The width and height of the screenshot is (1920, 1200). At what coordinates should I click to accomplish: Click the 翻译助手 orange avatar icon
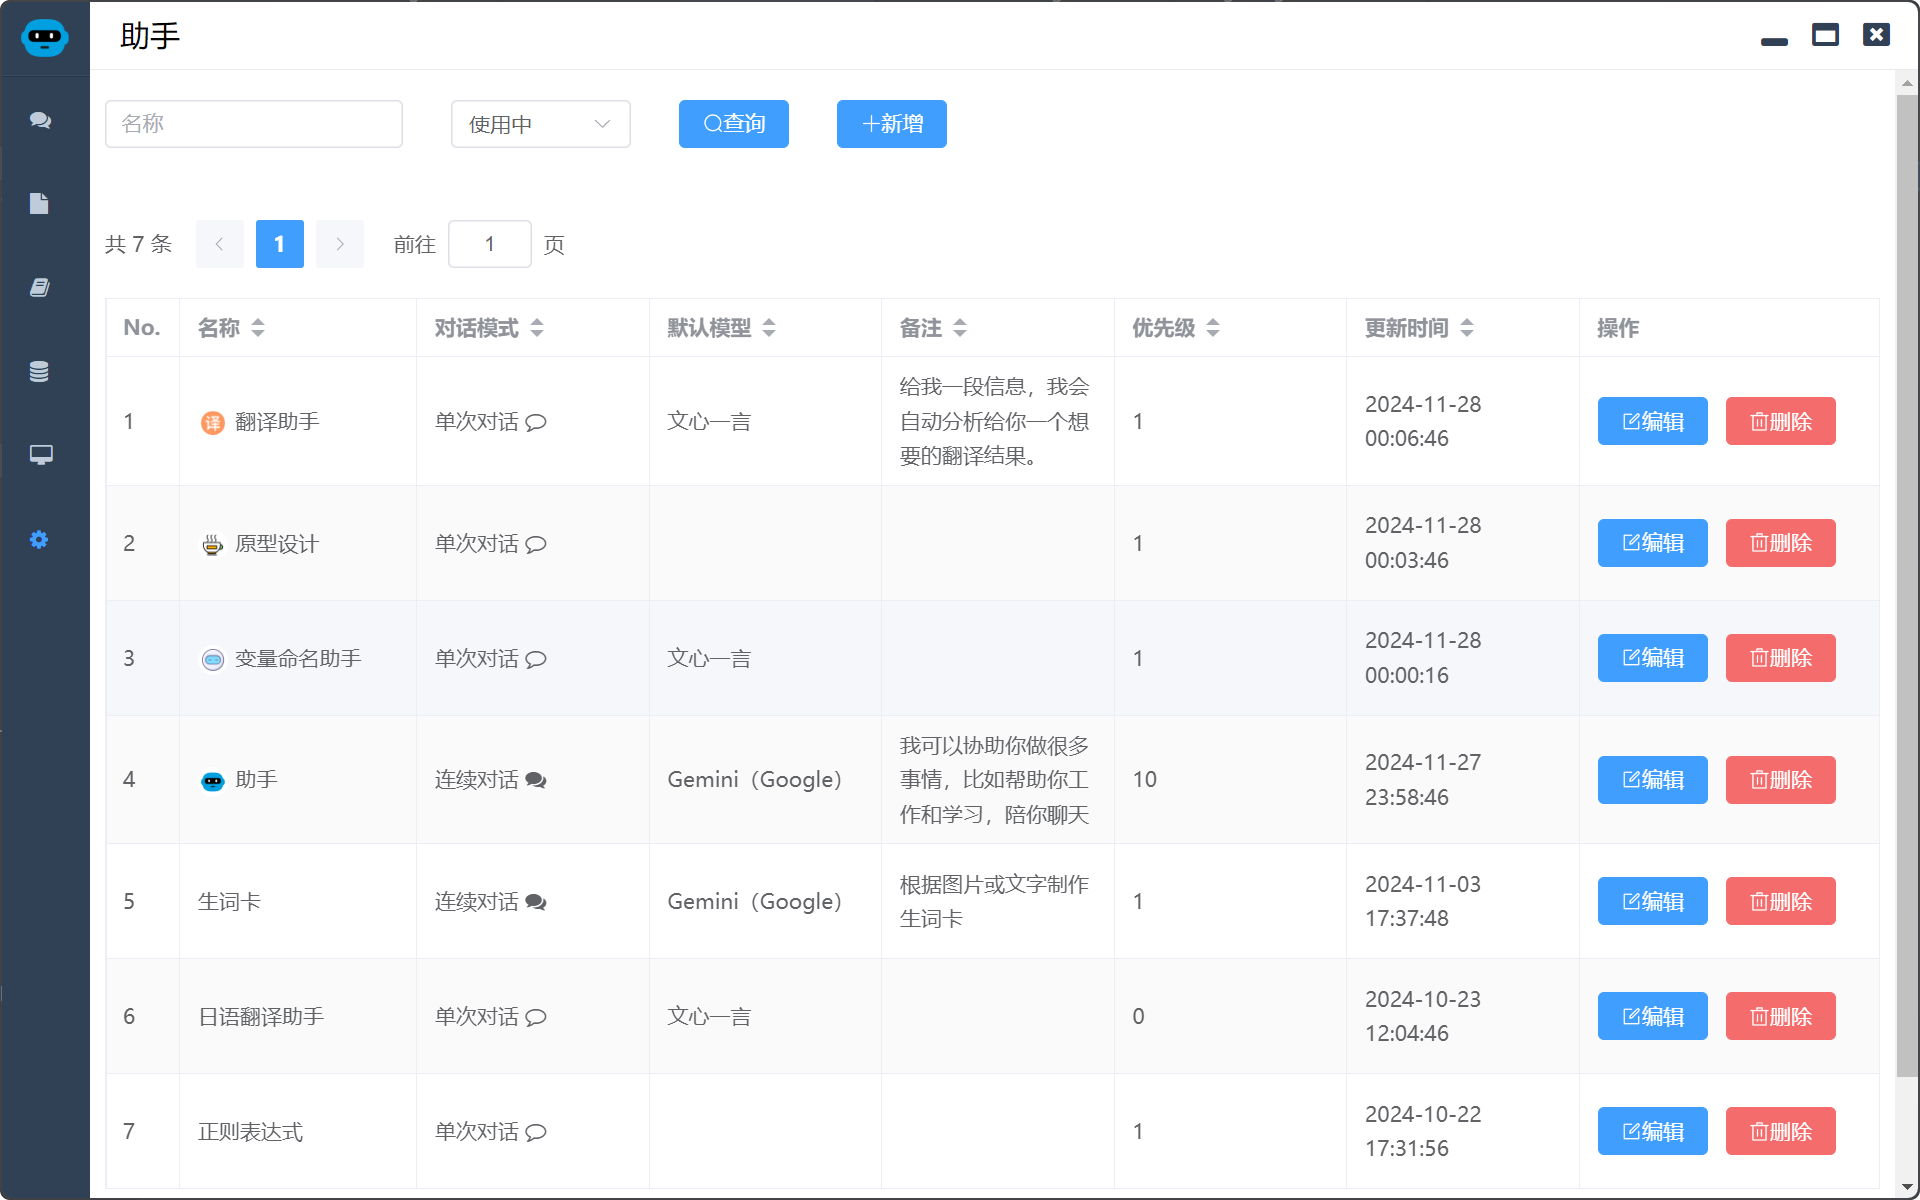212,422
